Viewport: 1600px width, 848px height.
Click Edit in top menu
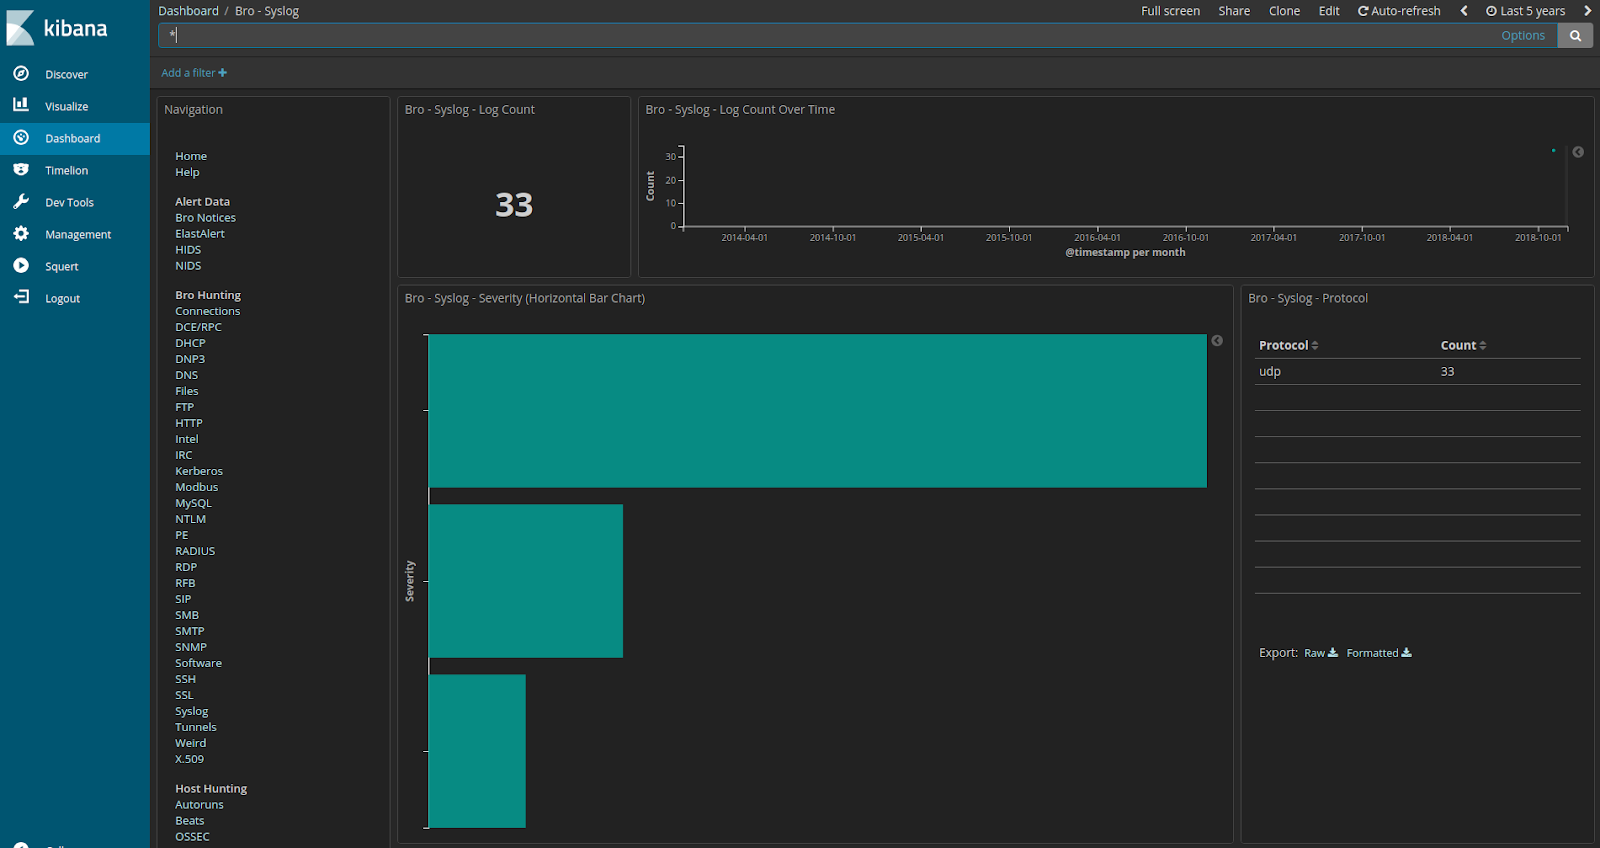1329,11
